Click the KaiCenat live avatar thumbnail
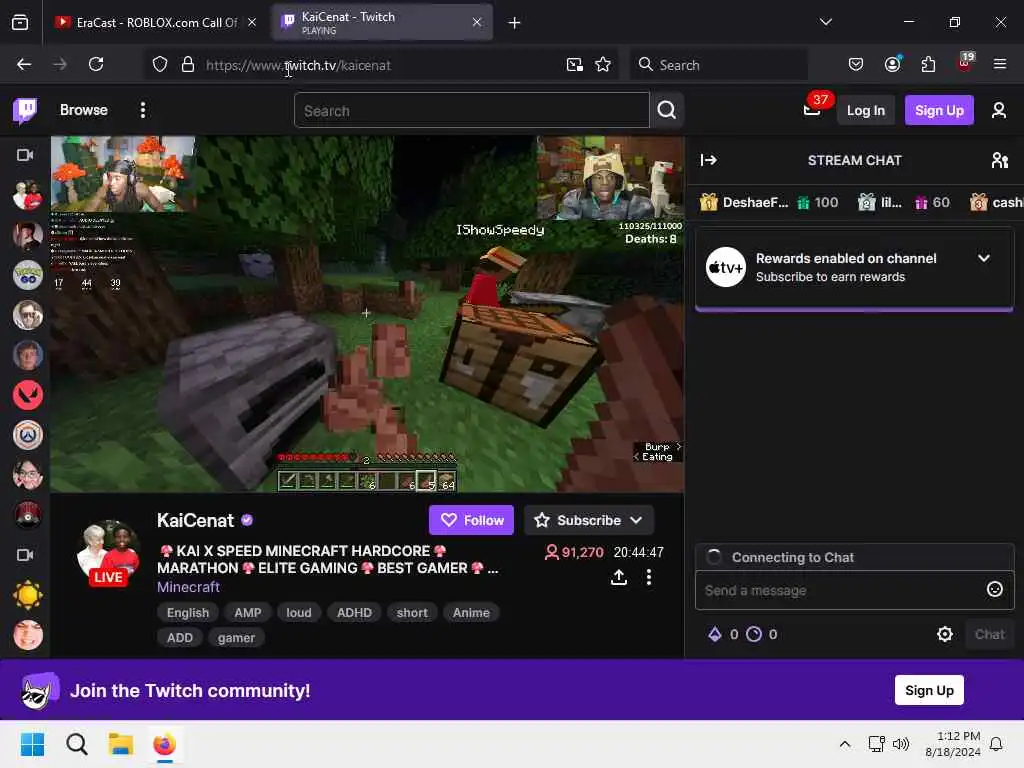Viewport: 1024px width, 768px height. pos(108,553)
